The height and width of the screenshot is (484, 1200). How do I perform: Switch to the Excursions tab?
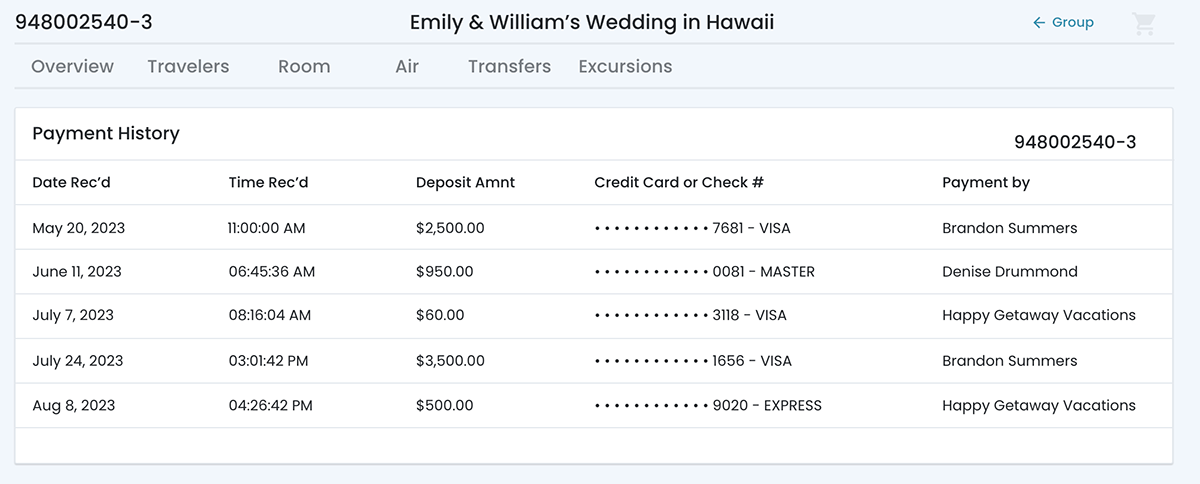pyautogui.click(x=625, y=67)
